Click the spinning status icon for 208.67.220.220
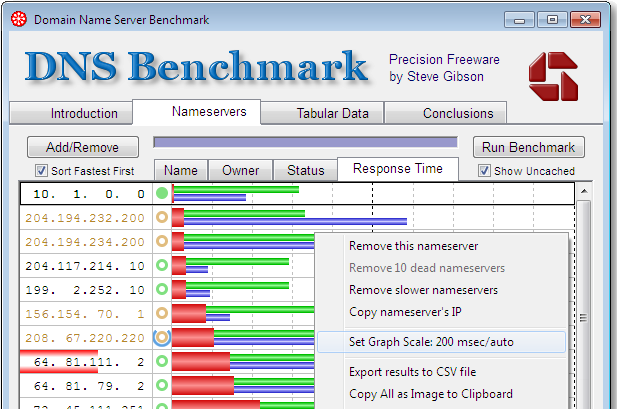The width and height of the screenshot is (617, 409). coord(162,337)
